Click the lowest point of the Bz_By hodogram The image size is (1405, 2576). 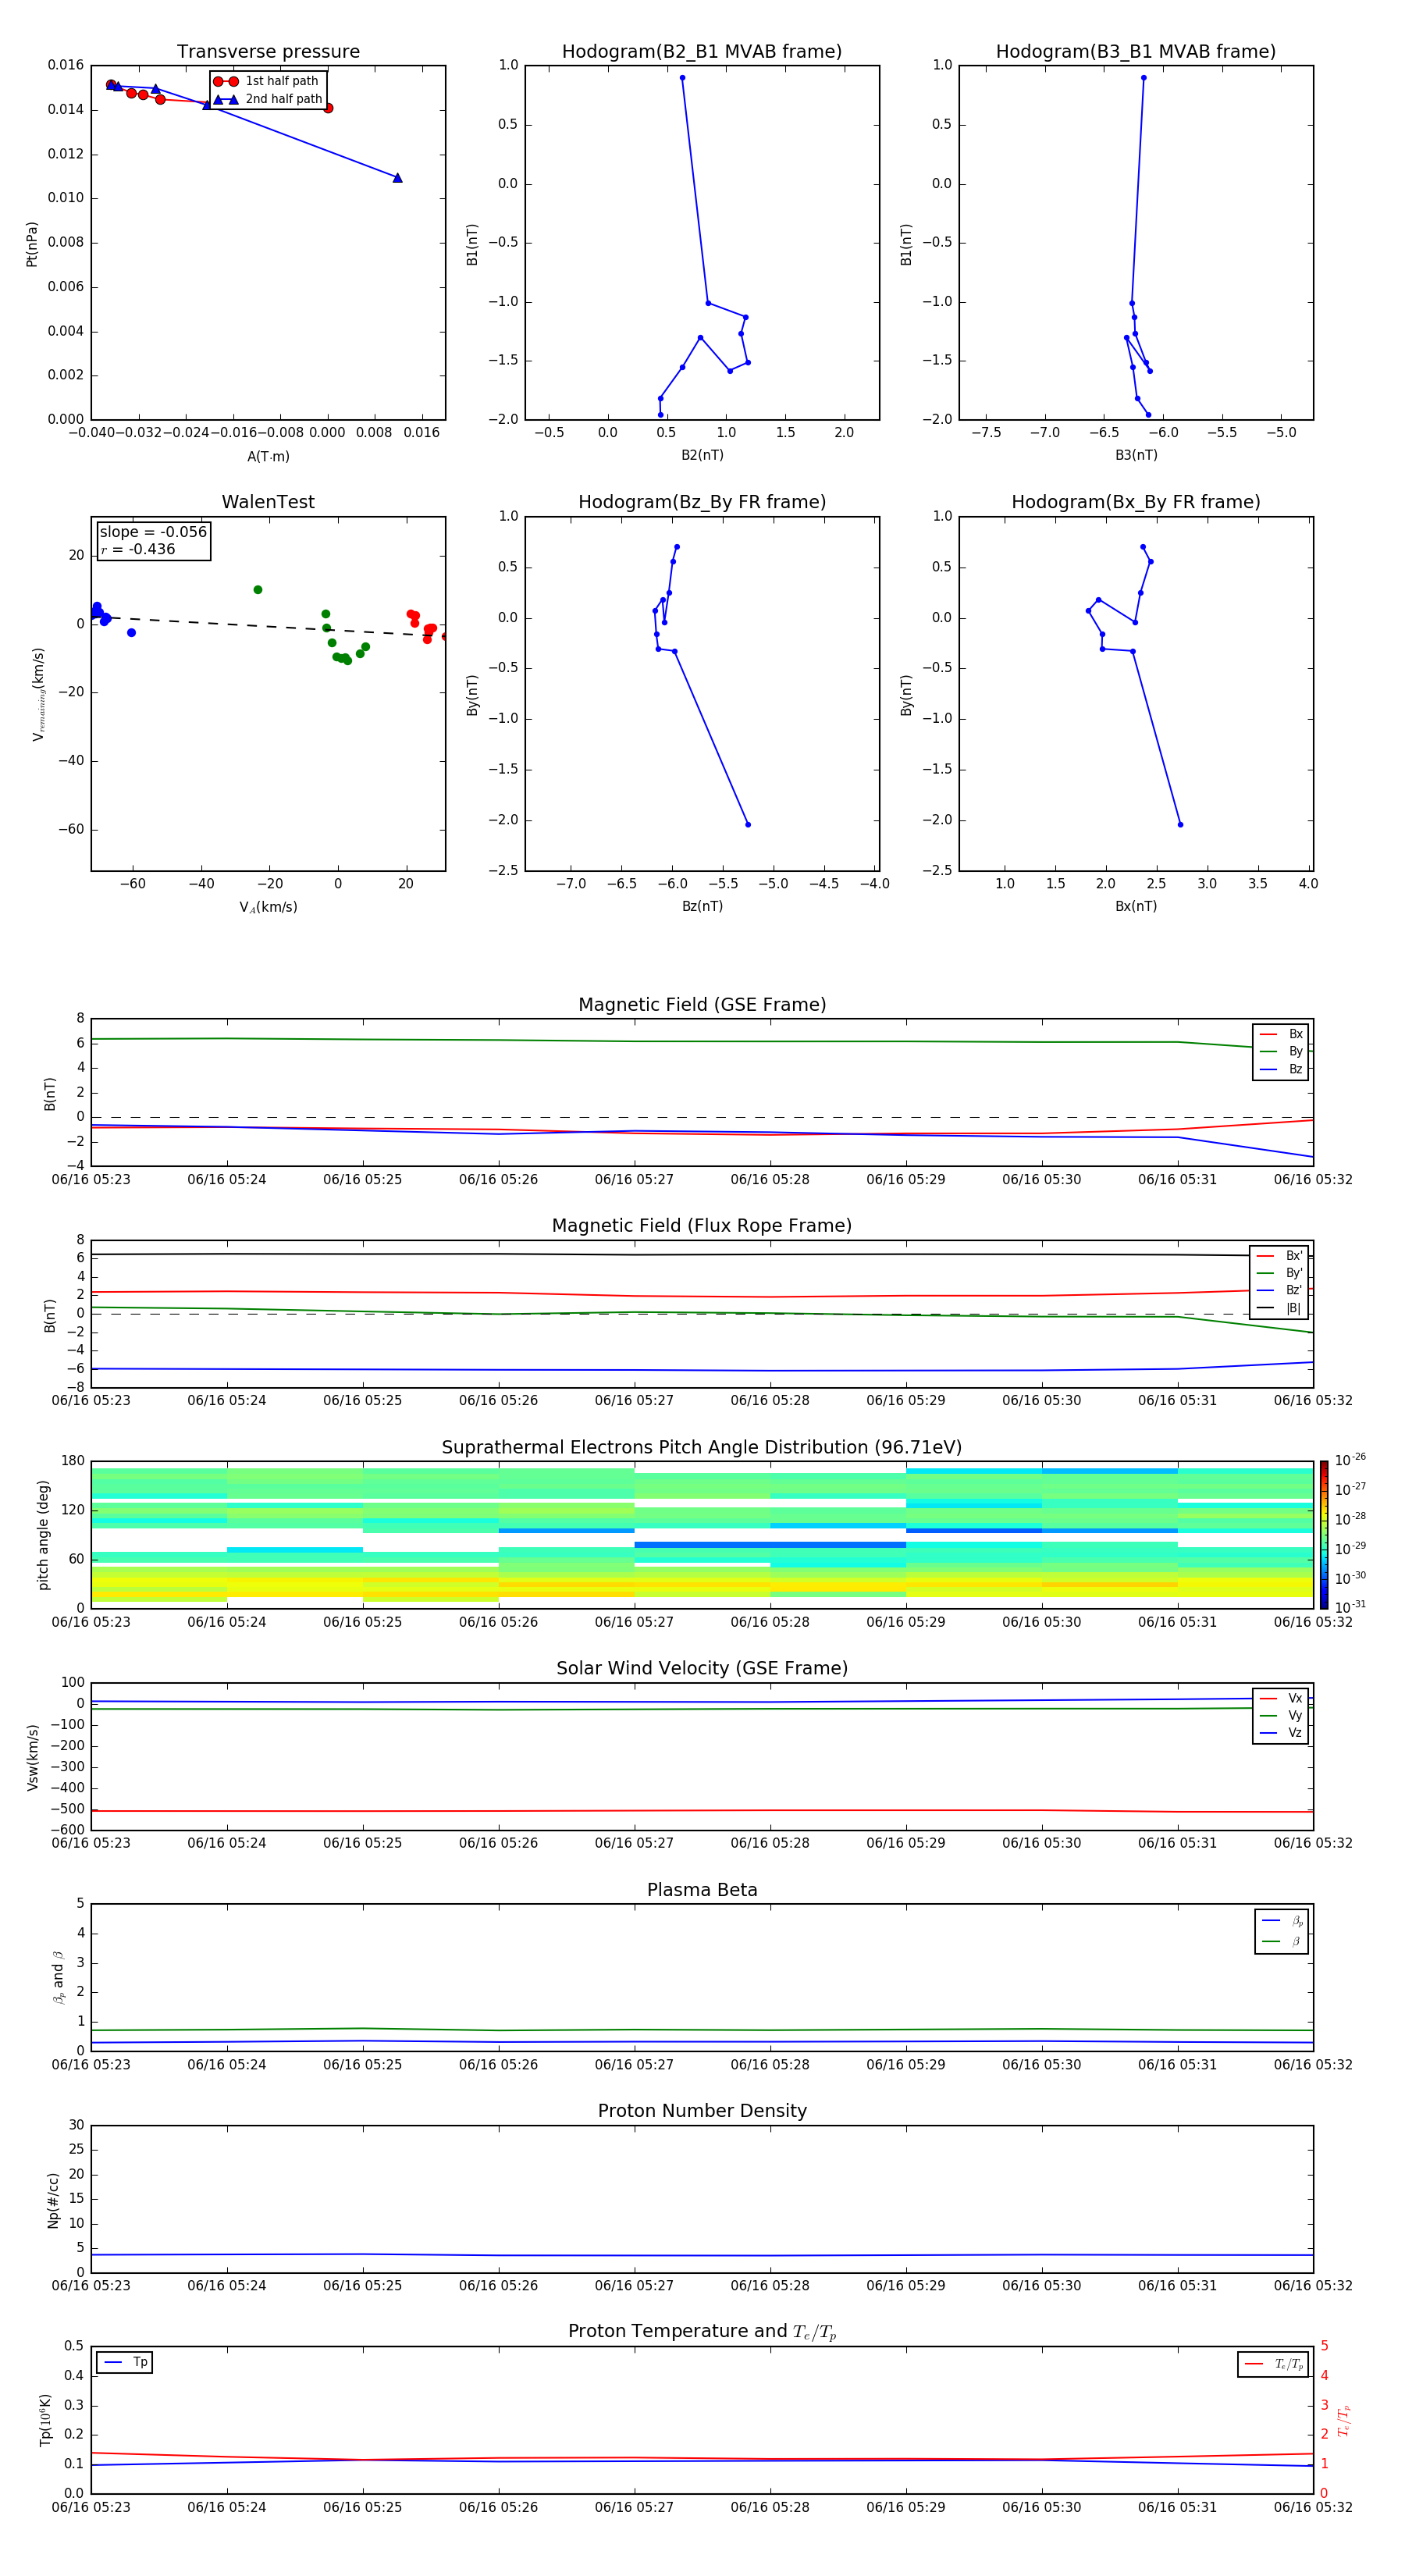[x=748, y=825]
